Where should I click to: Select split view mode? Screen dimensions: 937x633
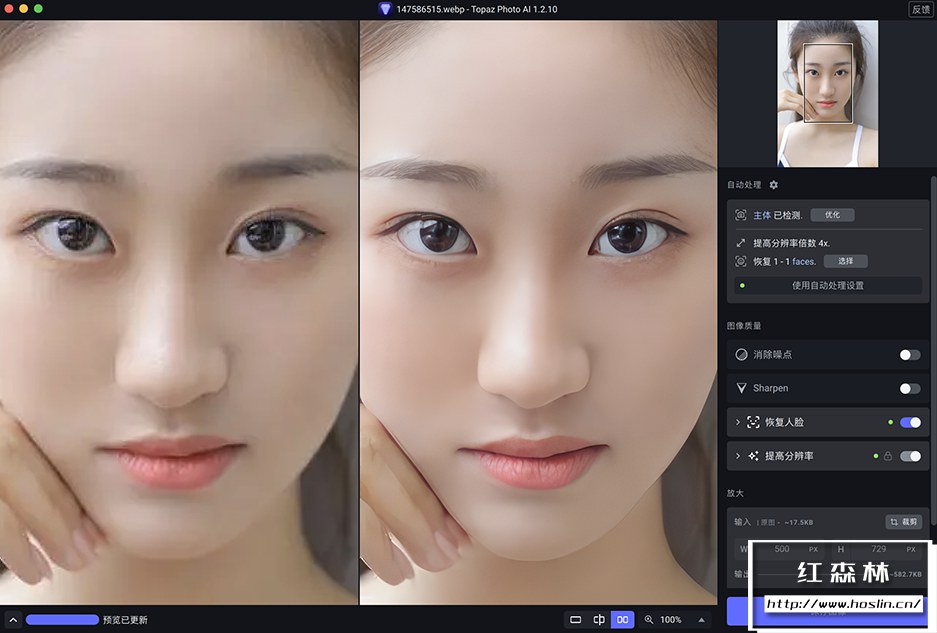tap(599, 619)
